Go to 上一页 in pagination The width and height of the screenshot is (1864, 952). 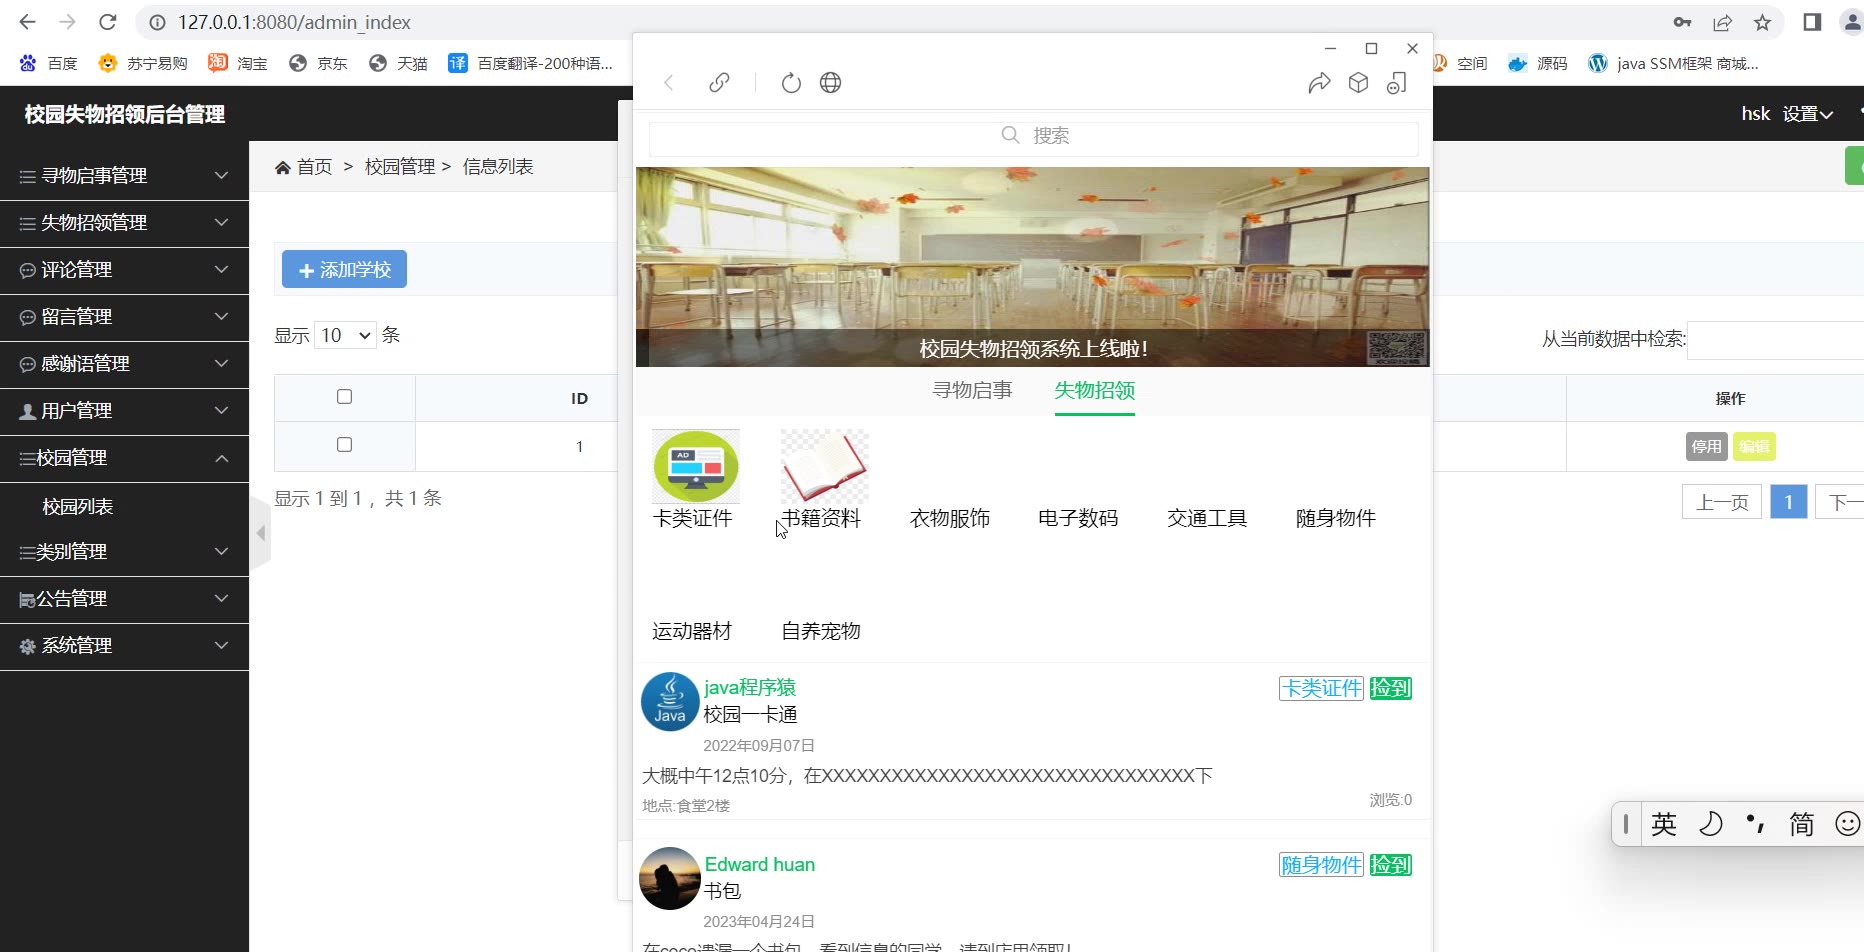1722,502
